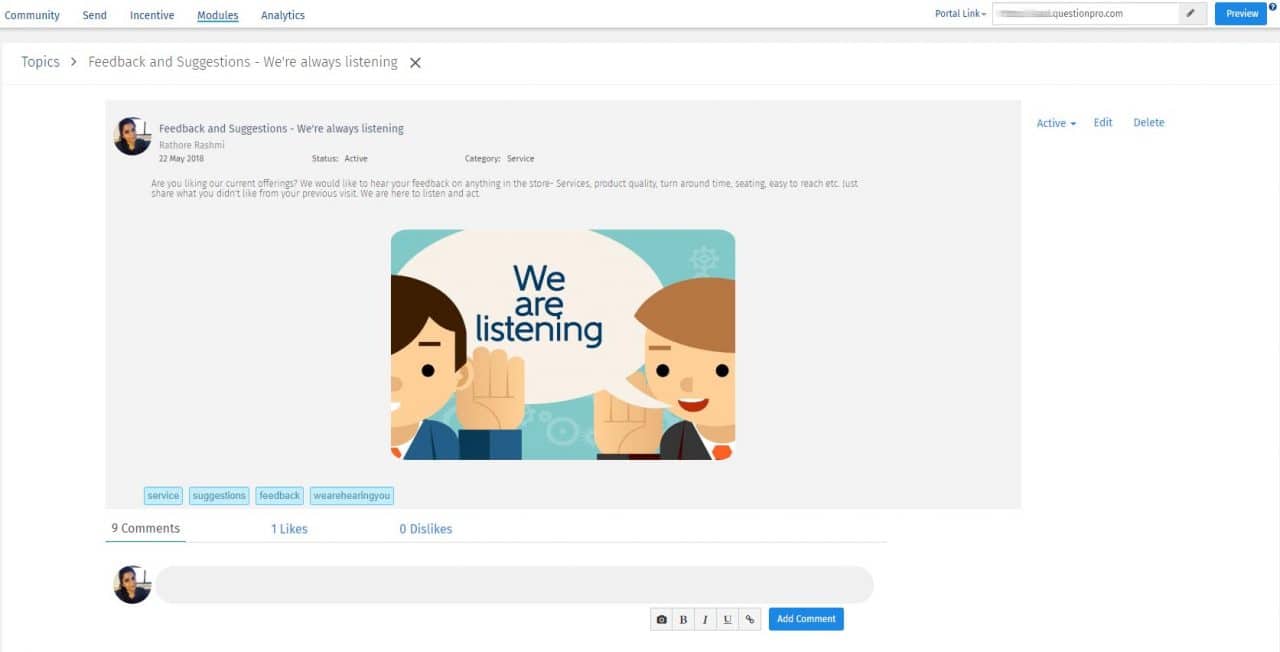The image size is (1280, 652).
Task: Open the Community menu
Action: tap(32, 15)
